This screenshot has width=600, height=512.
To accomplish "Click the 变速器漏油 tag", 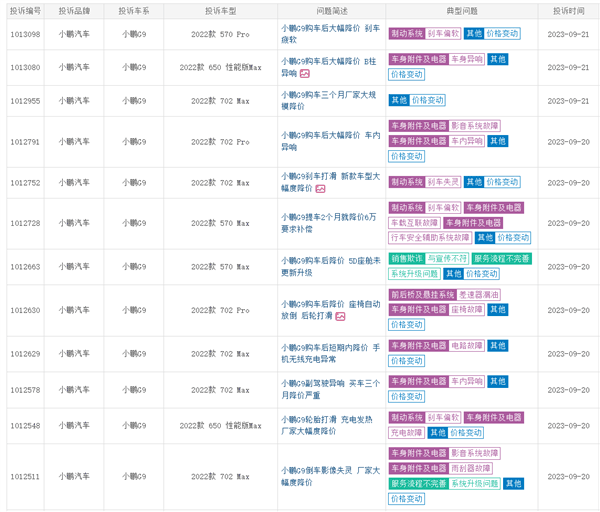I will (479, 295).
